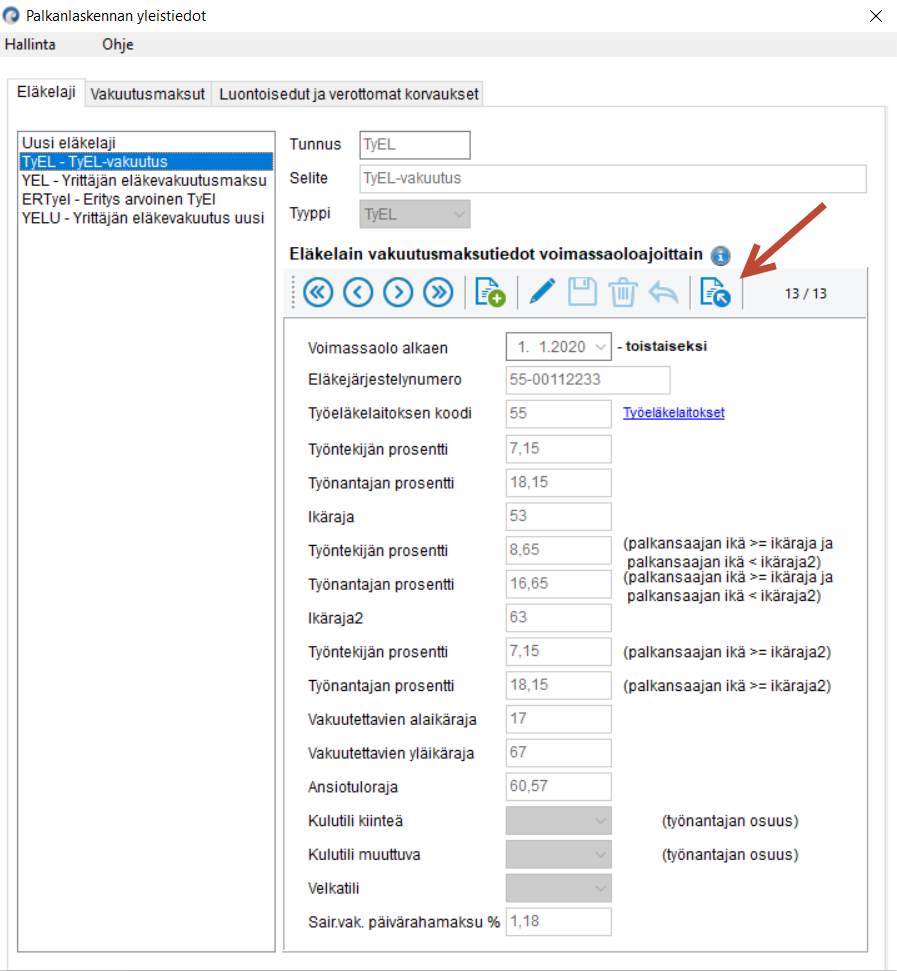Click the document import icon near red arrow
This screenshot has width=897, height=971.
(x=715, y=292)
